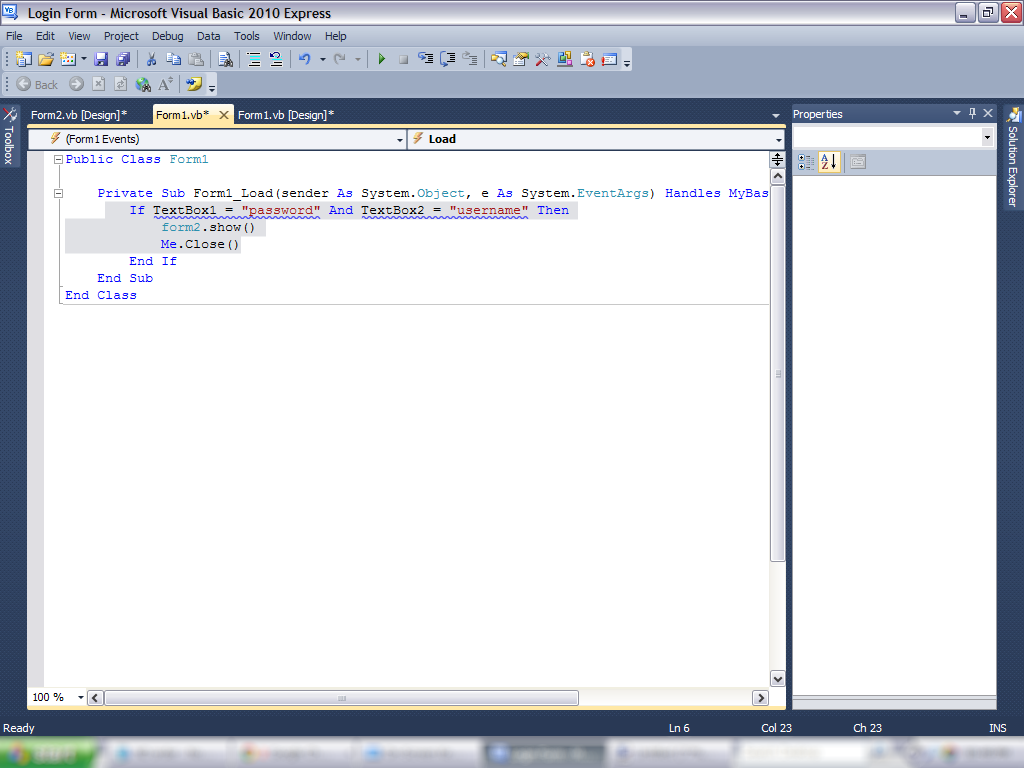Open the Error List toolbar icon
The height and width of the screenshot is (768, 1024).
pos(587,60)
